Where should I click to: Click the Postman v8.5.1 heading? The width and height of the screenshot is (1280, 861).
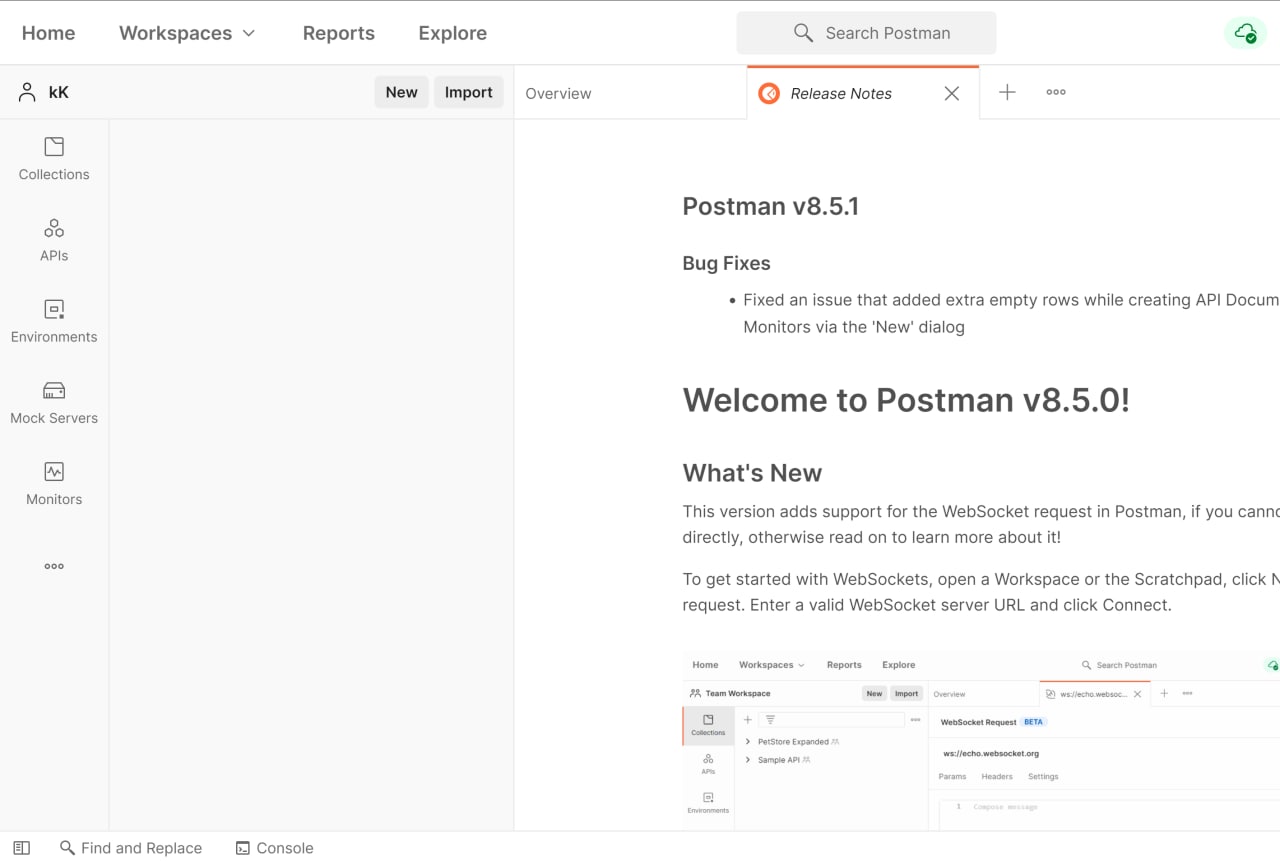(x=771, y=206)
